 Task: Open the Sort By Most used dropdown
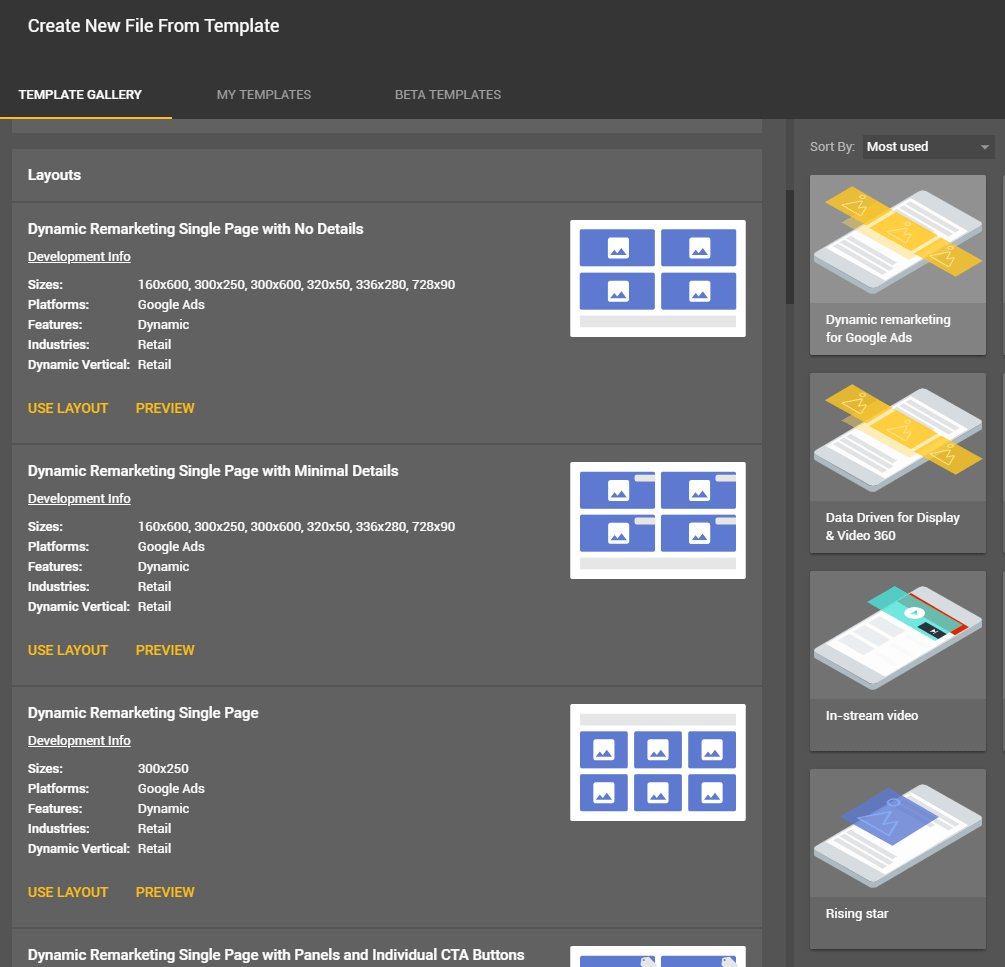pyautogui.click(x=928, y=147)
